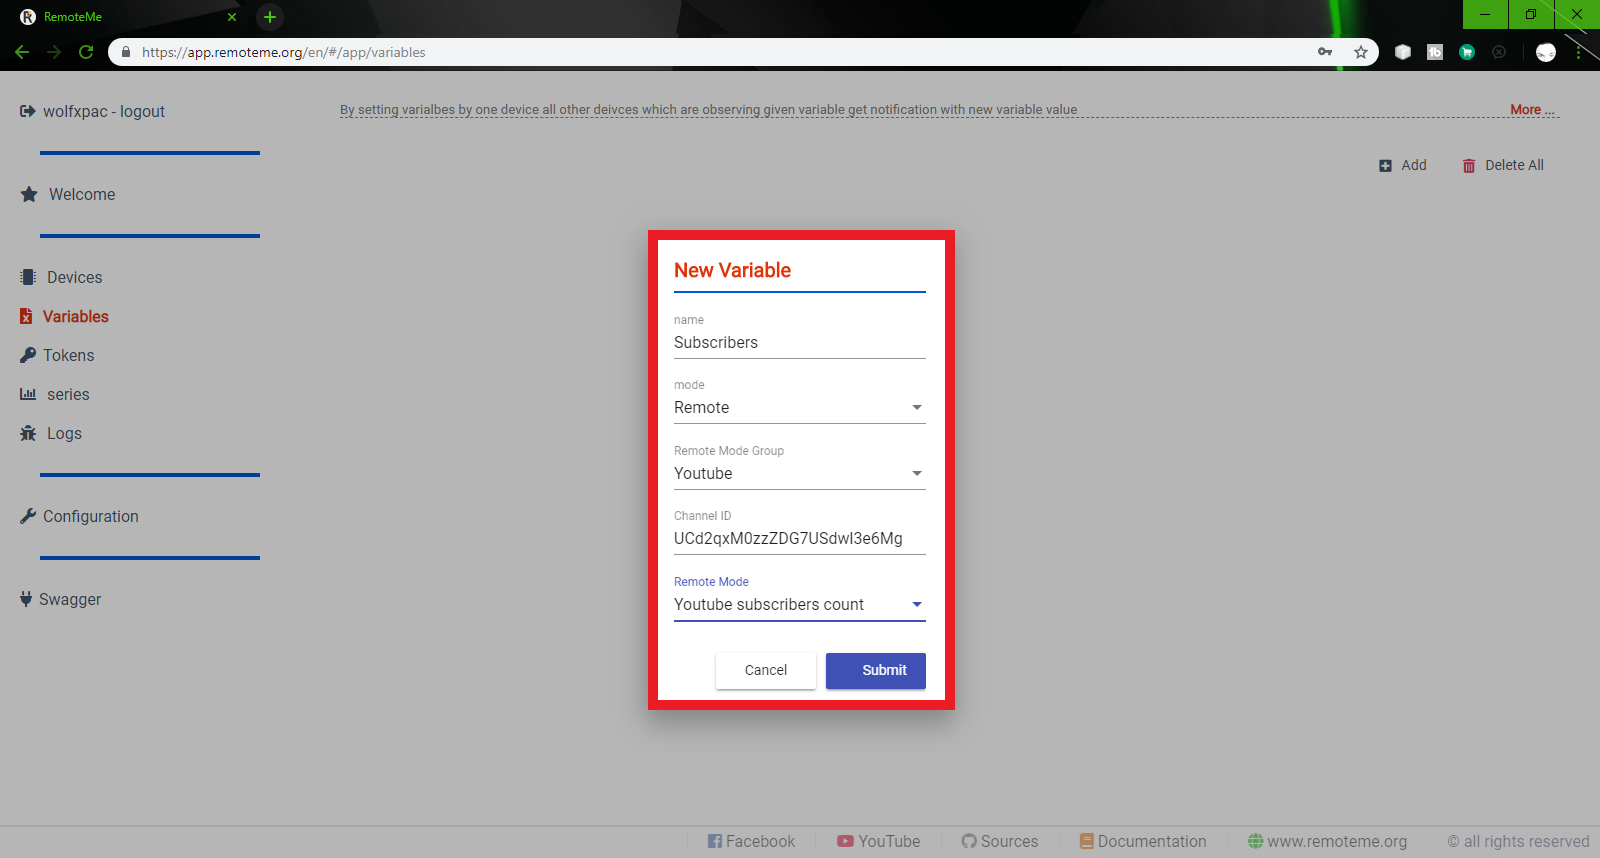Open Swagger in the sidebar

(x=70, y=599)
